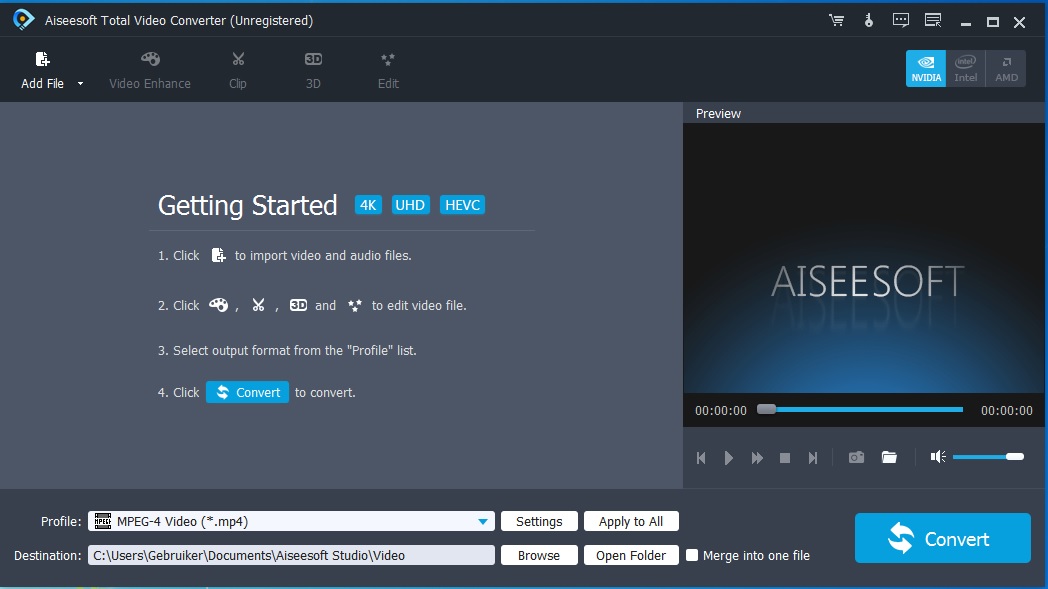Open the 3D settings tool
Image resolution: width=1048 pixels, height=589 pixels.
point(313,70)
